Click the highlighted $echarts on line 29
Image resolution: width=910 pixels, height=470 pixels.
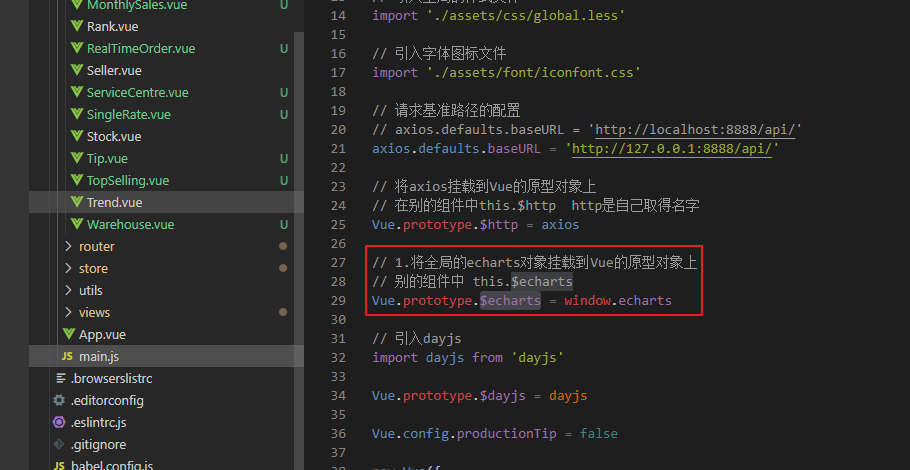[x=511, y=301]
